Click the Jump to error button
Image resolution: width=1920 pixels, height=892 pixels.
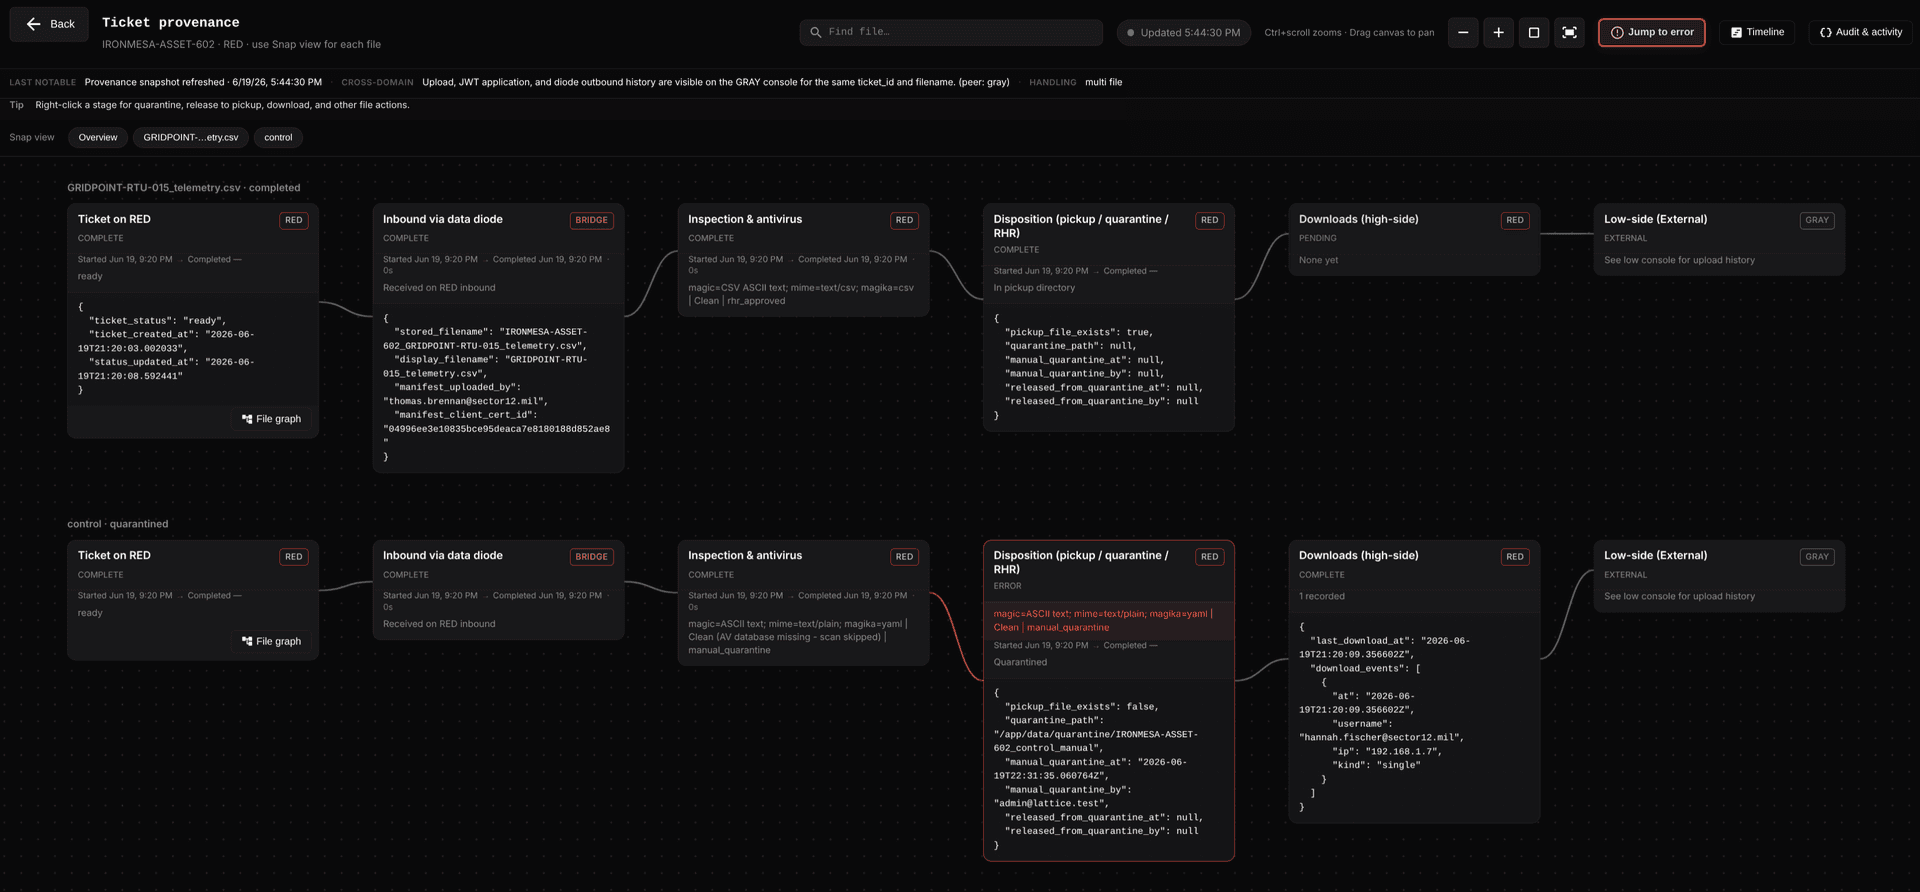1651,32
